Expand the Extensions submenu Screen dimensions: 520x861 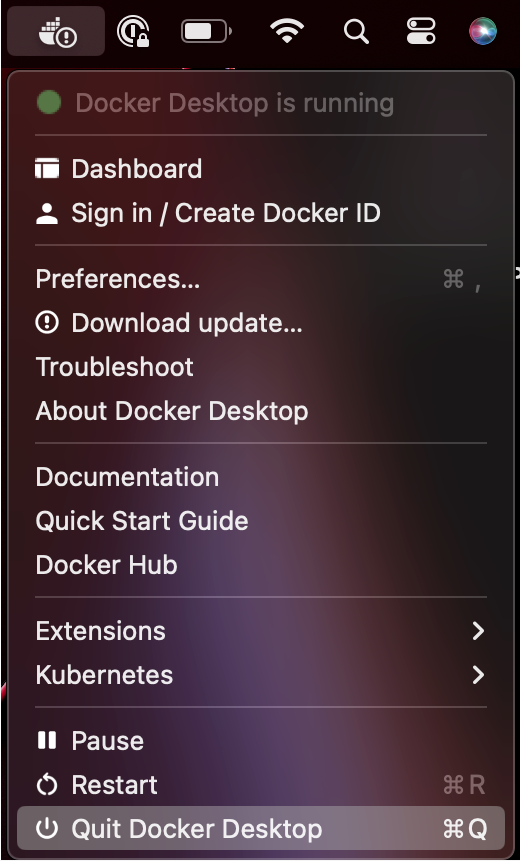pos(261,630)
